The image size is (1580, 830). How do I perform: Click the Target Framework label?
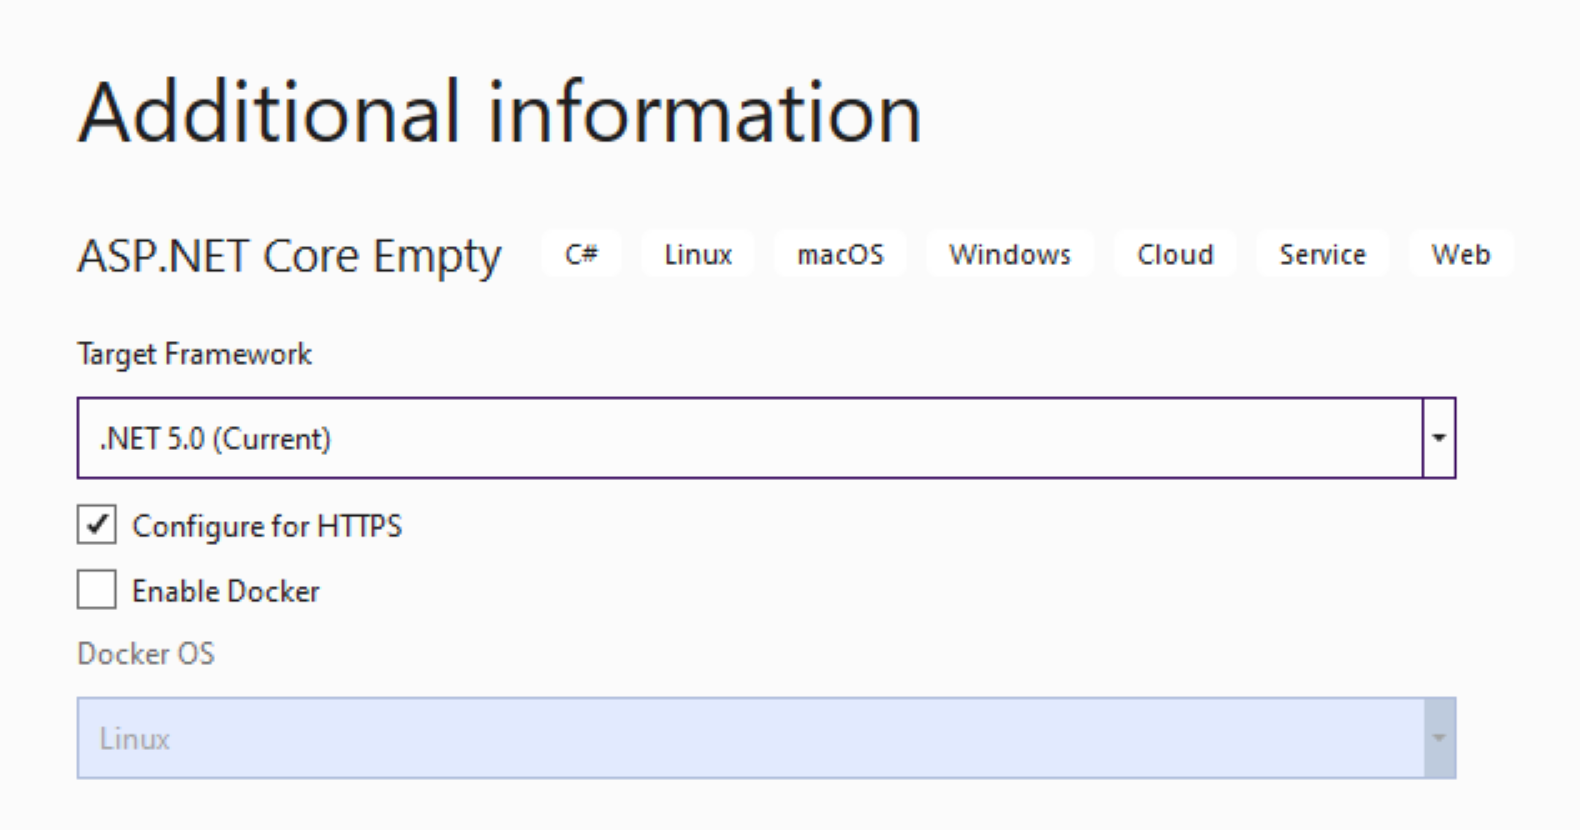(195, 354)
